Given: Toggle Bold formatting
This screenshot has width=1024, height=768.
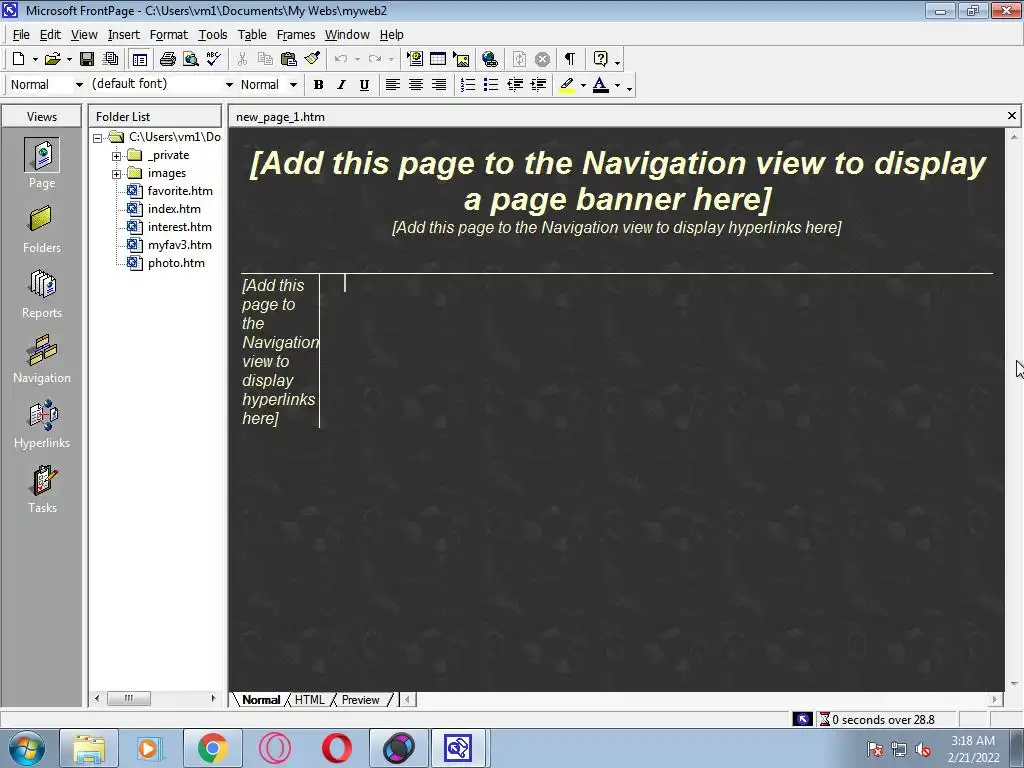Looking at the screenshot, I should [x=318, y=85].
